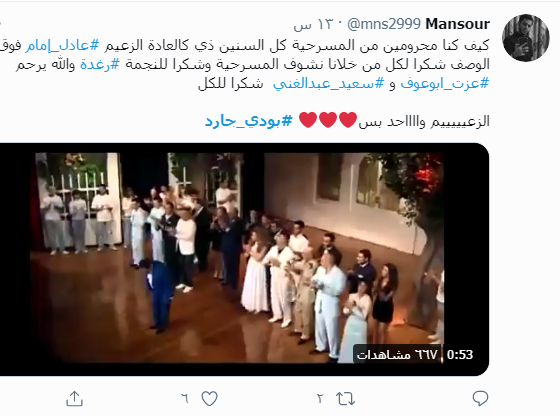
Task: Open the #سعيد_عبدالغني hashtag
Action: pyautogui.click(x=329, y=83)
